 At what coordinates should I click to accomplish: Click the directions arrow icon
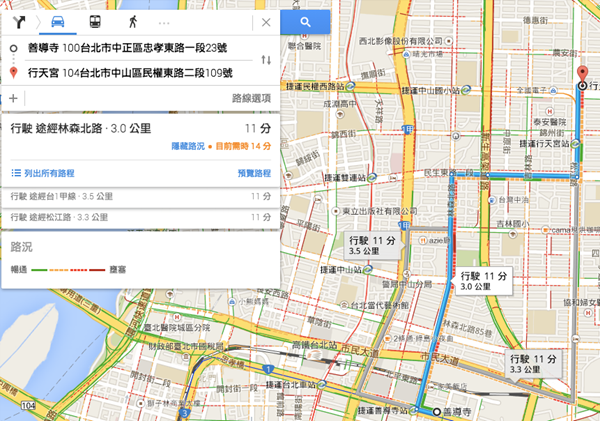[19, 22]
